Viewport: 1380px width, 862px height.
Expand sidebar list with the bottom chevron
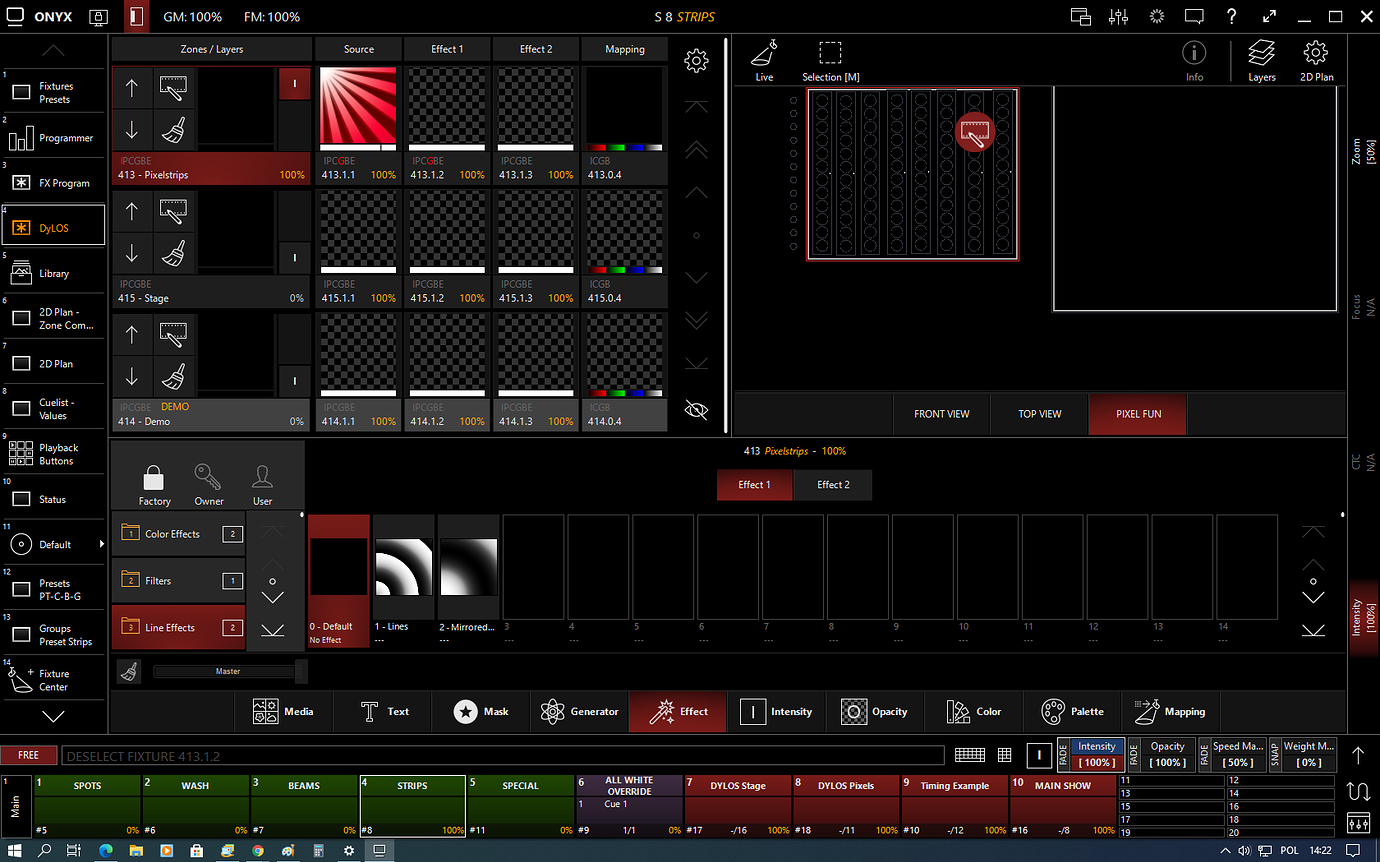click(53, 716)
